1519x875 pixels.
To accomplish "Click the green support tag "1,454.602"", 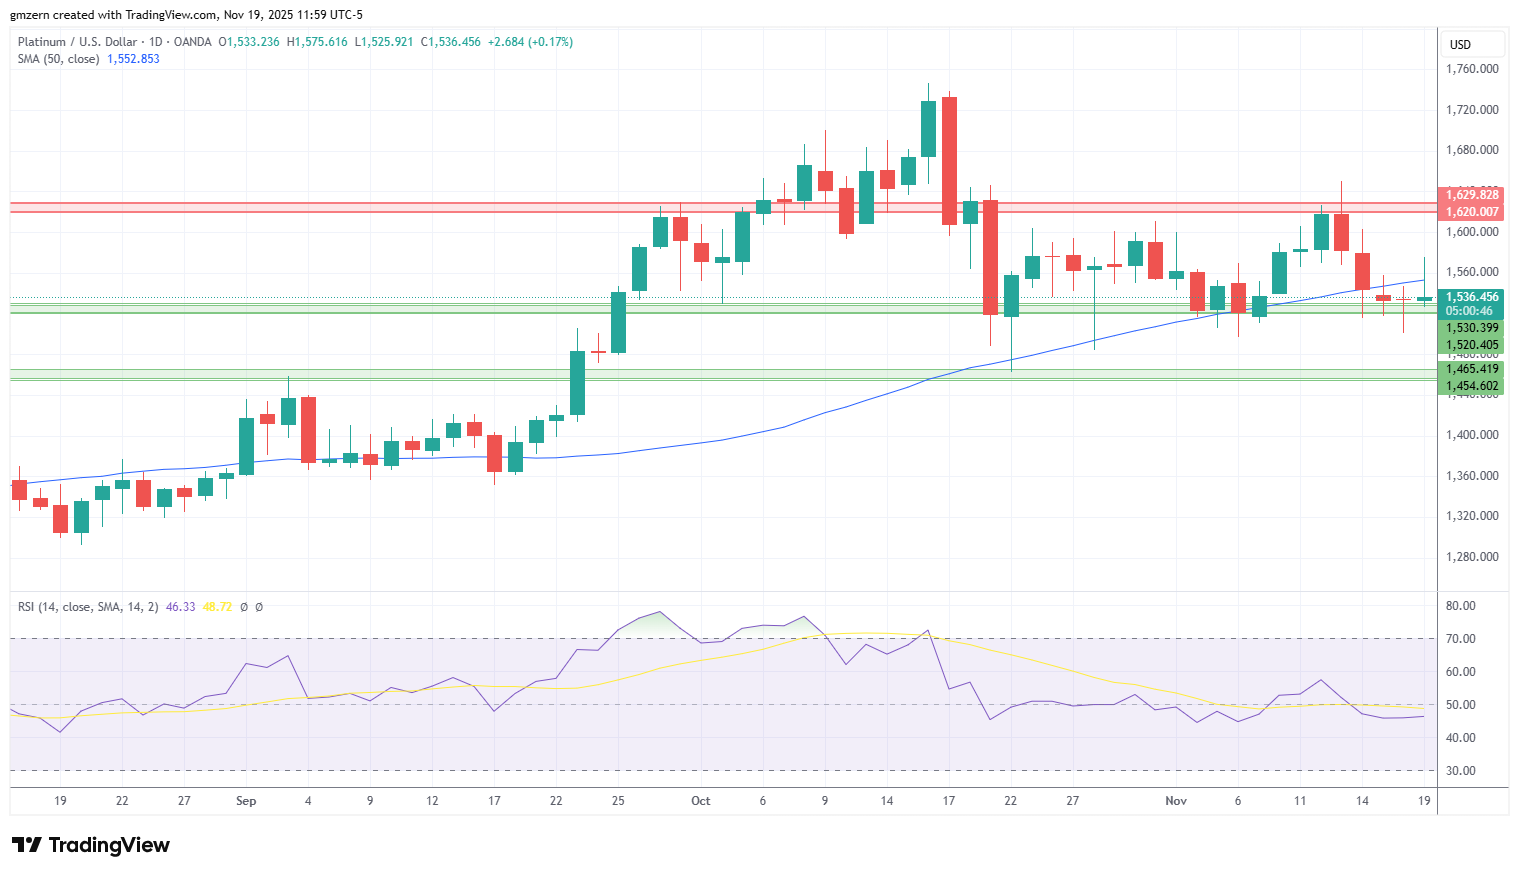I will 1472,386.
